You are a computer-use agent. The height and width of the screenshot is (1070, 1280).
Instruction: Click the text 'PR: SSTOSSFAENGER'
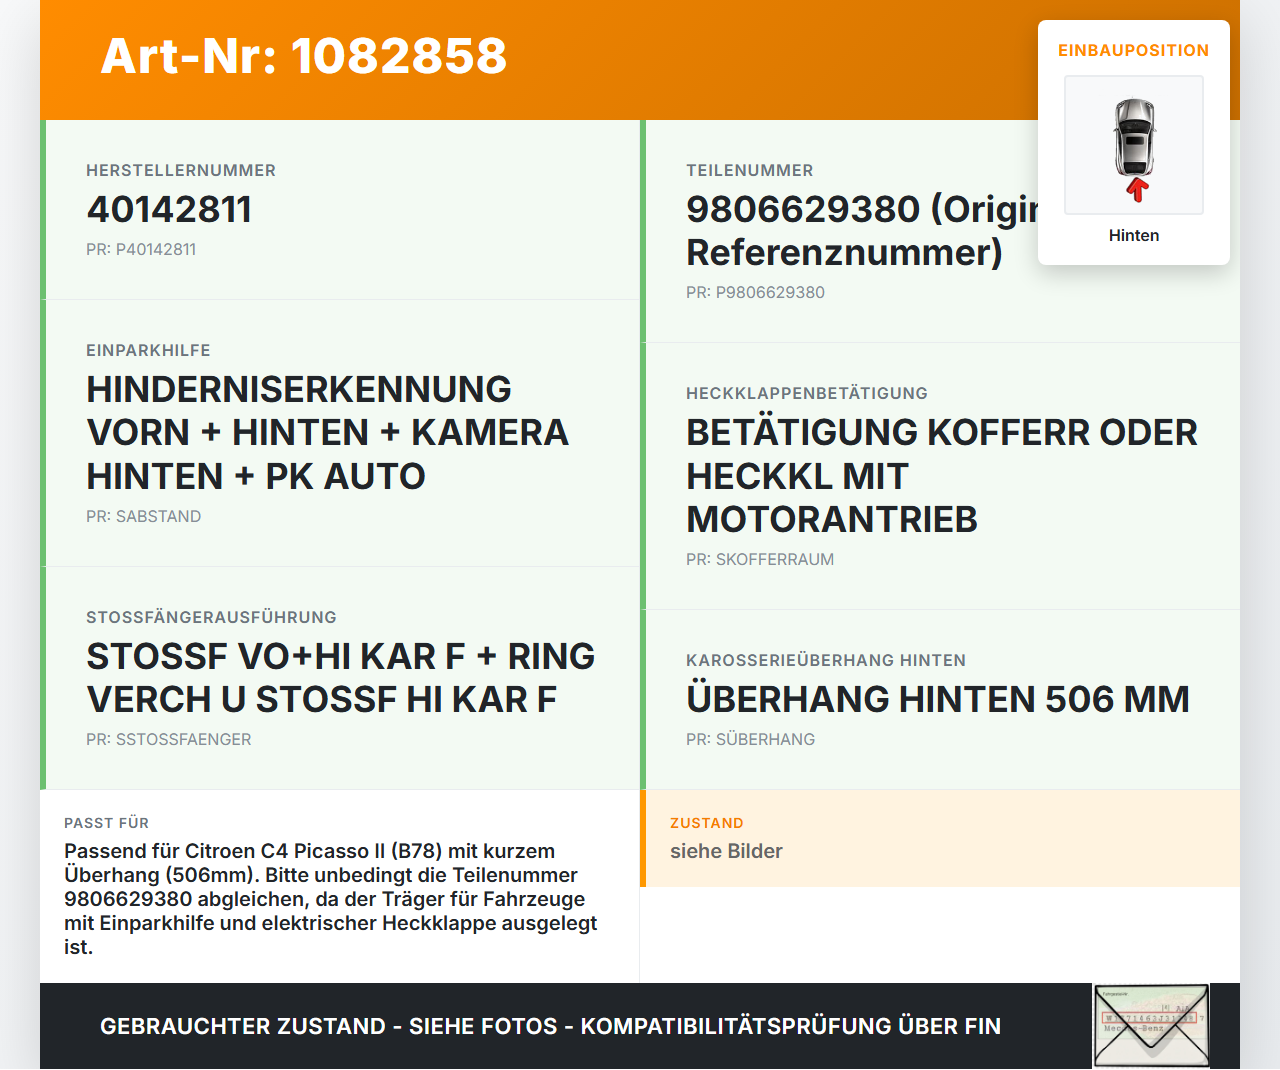point(169,739)
